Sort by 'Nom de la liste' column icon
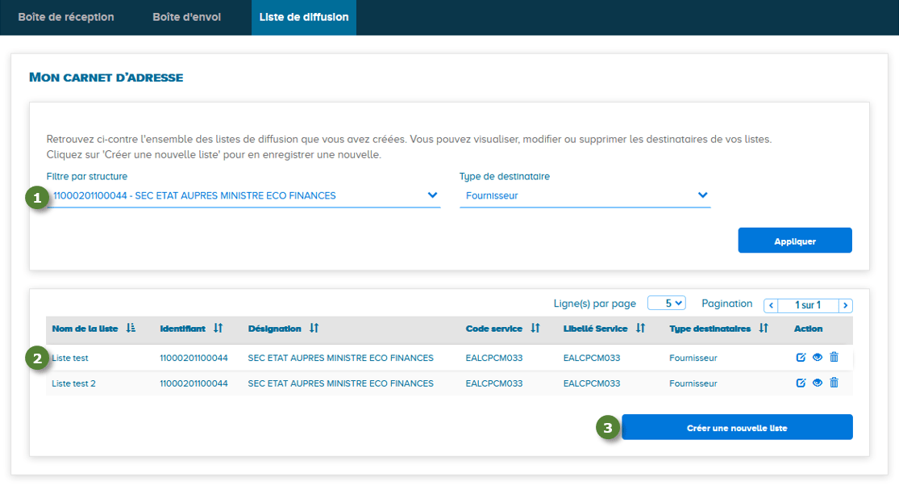Viewport: 899px width, 484px height. click(131, 328)
